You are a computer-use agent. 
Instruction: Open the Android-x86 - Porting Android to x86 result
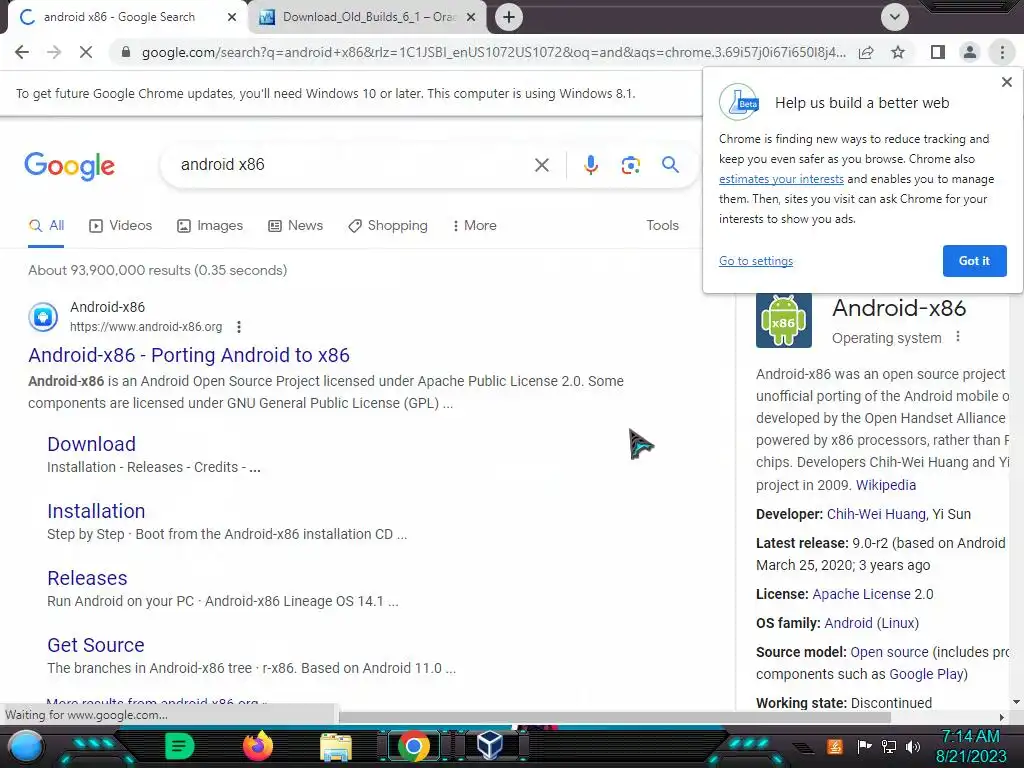click(189, 355)
